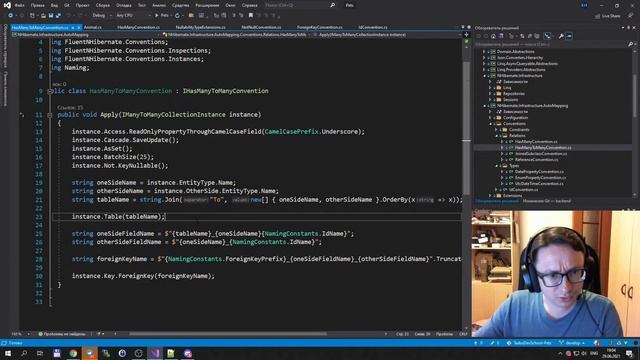
Task: Click the repository name in the status bar
Action: click(529, 343)
